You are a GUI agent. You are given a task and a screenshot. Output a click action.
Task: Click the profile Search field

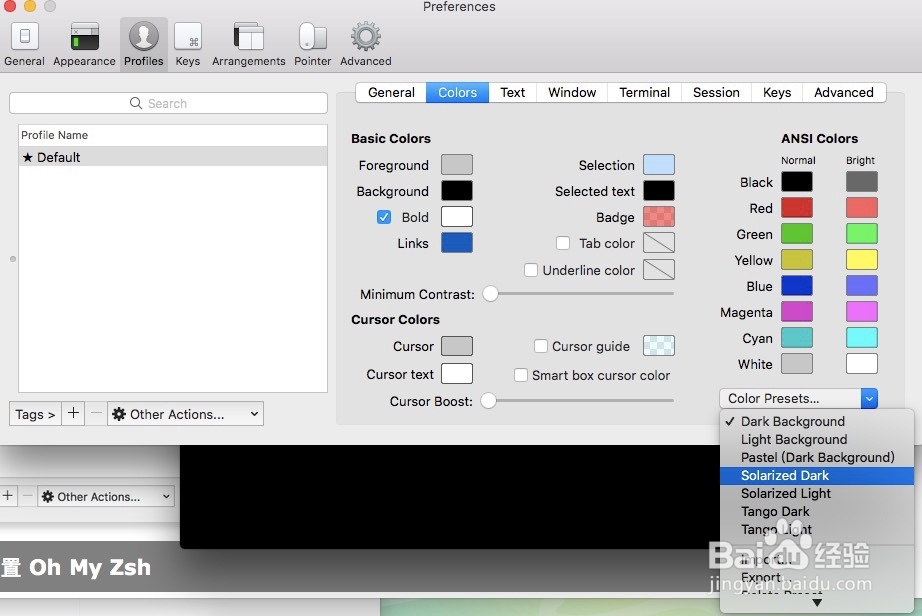click(x=168, y=103)
